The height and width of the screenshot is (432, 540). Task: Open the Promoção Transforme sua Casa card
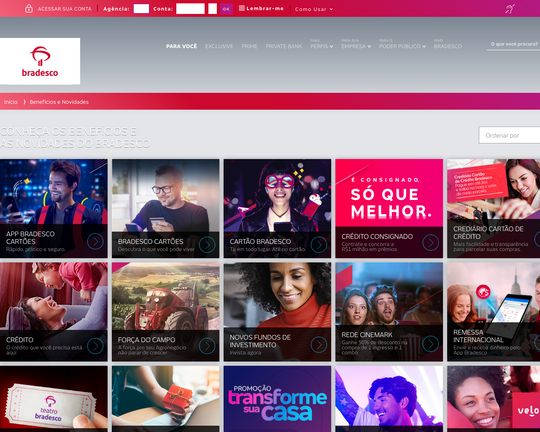tap(277, 399)
